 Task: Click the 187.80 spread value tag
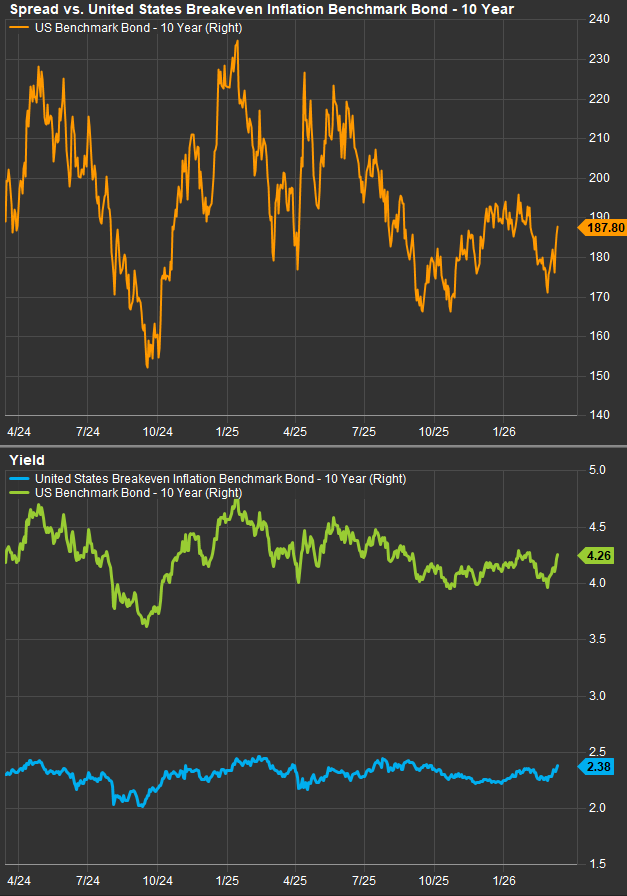tap(602, 227)
